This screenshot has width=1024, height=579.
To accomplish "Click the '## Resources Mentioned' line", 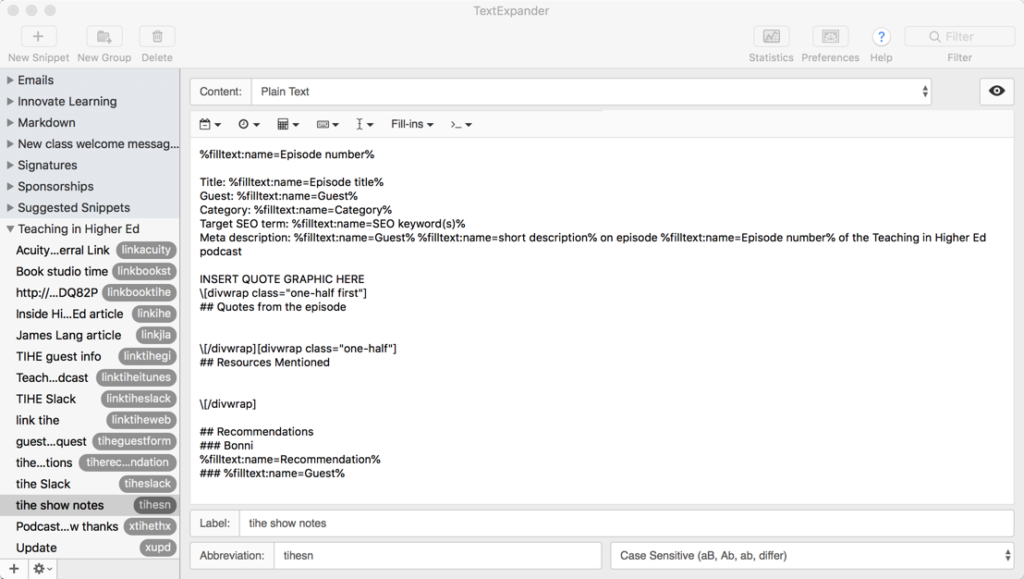I will 264,362.
